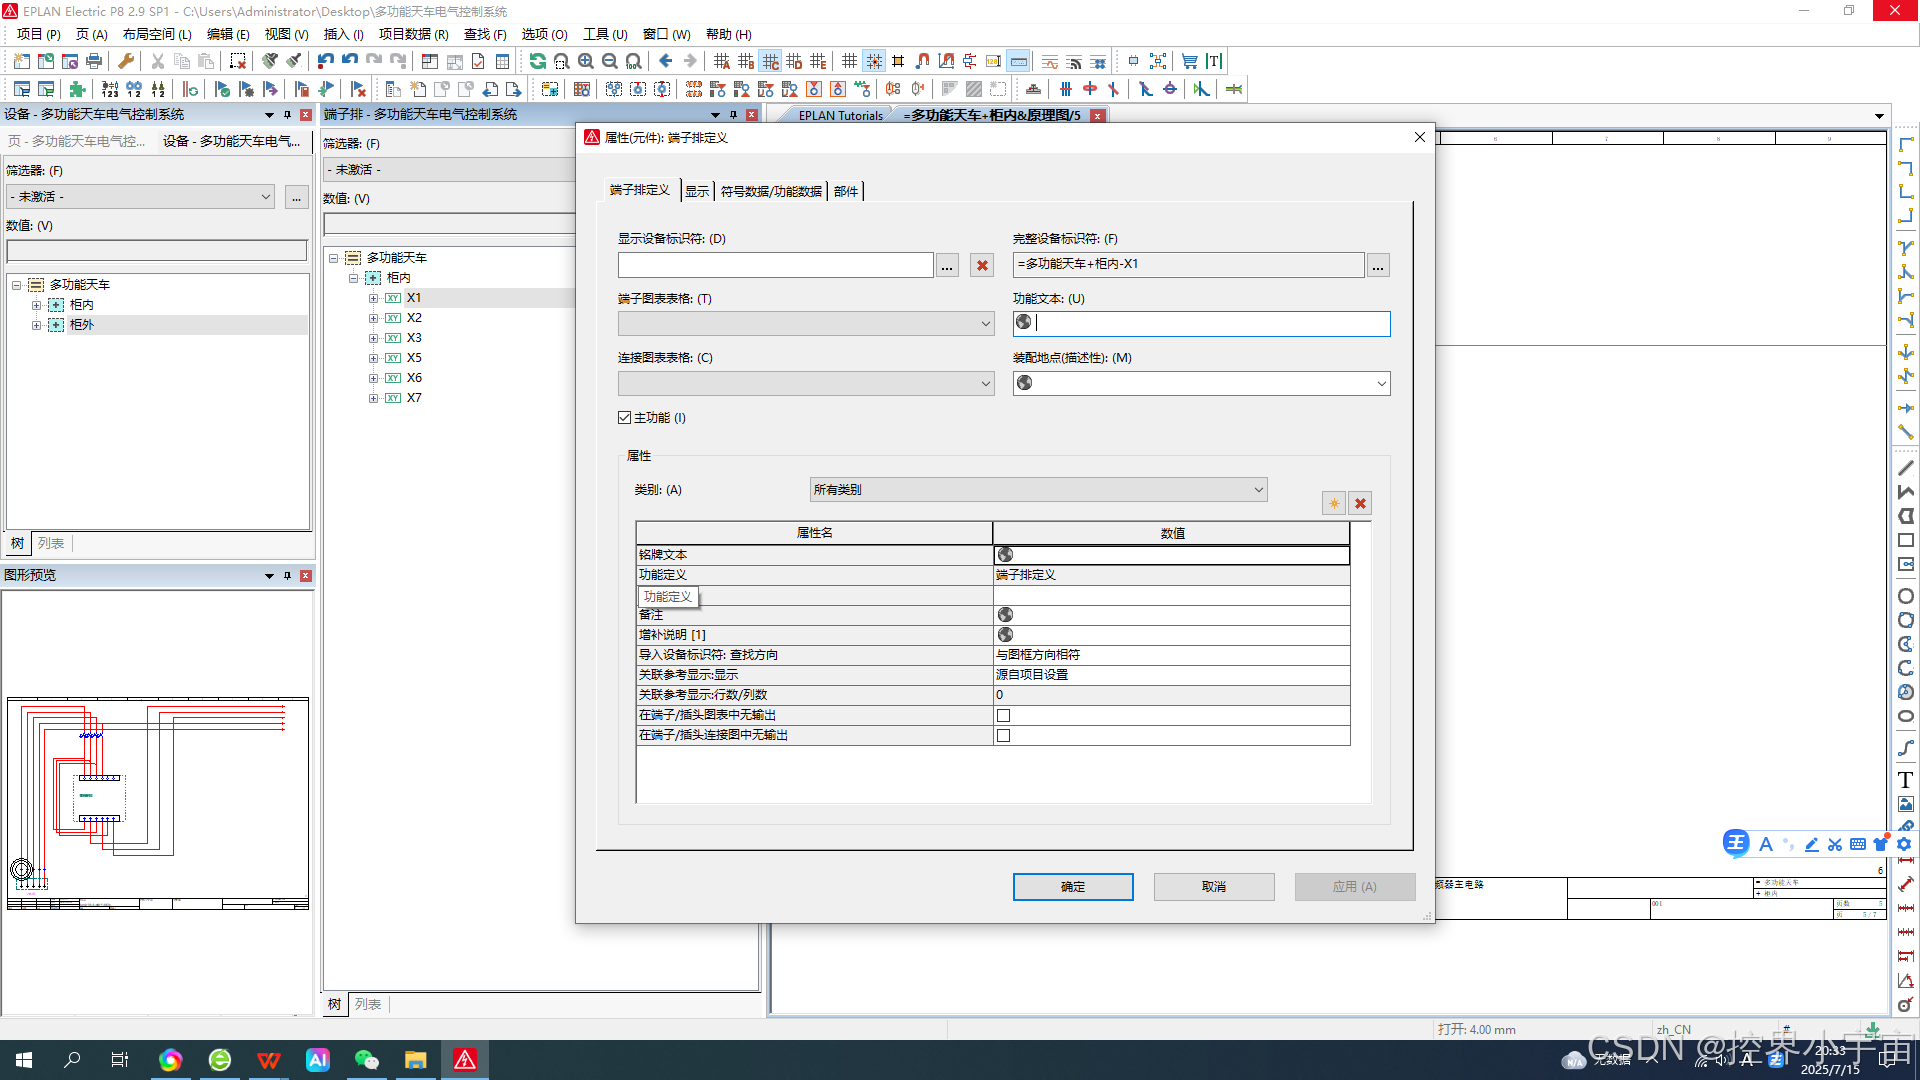Click the 功能文本 input field
The width and height of the screenshot is (1920, 1080).
[x=1201, y=324]
